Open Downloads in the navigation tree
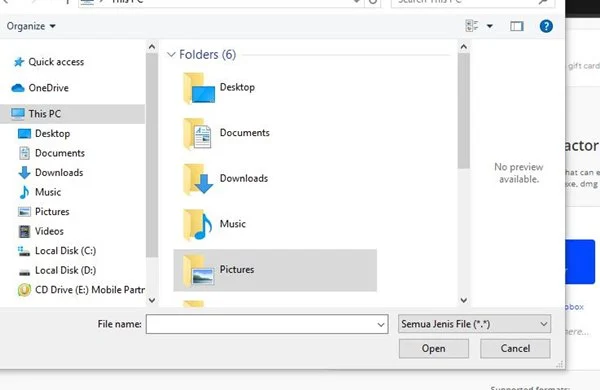Screen dimensions: 600x390 coord(59,173)
